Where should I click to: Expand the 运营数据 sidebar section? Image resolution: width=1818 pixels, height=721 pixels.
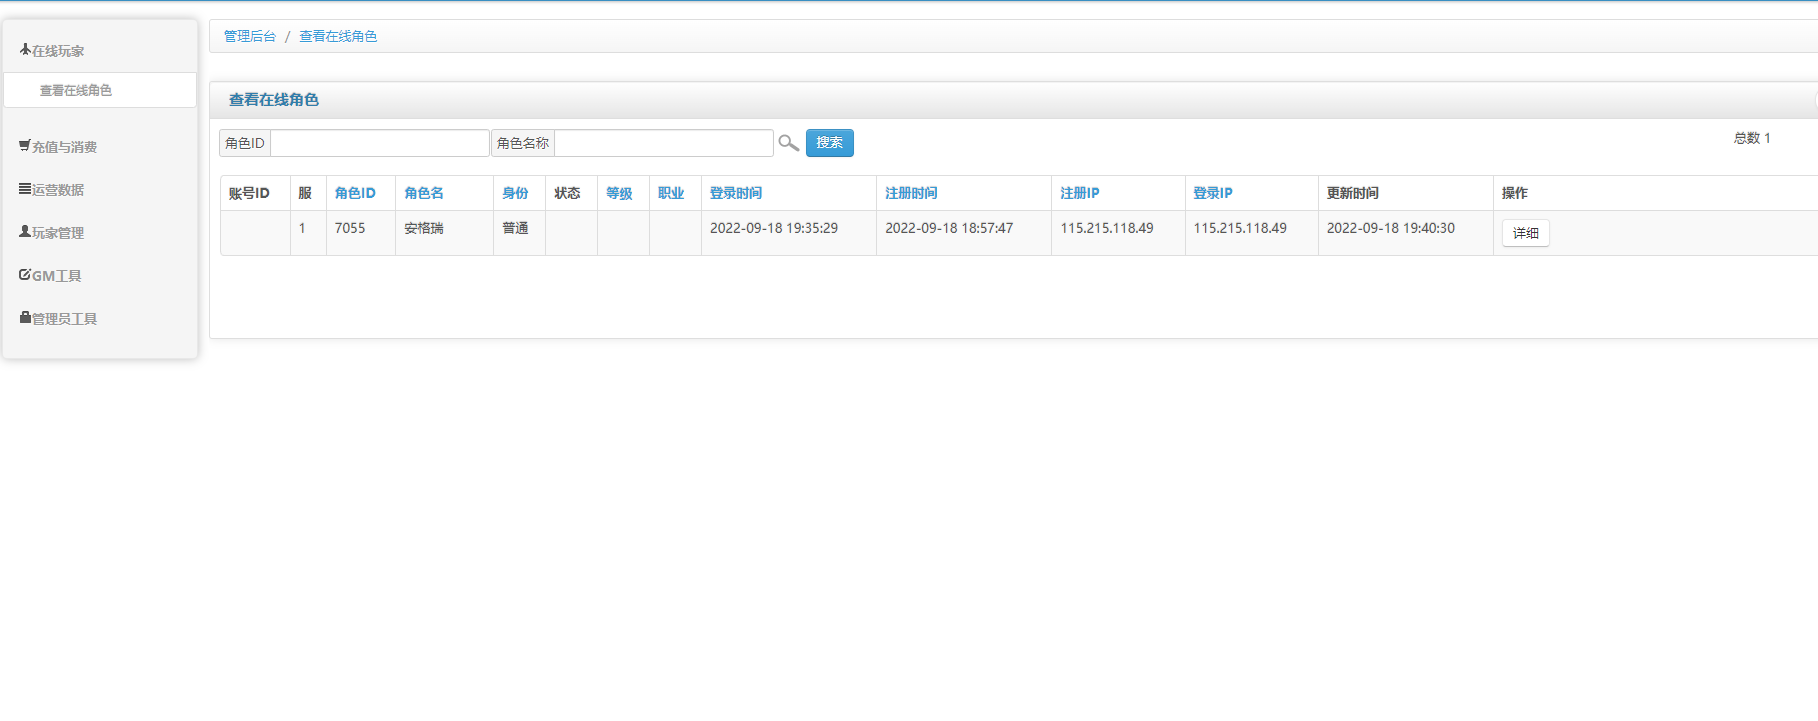coord(58,190)
